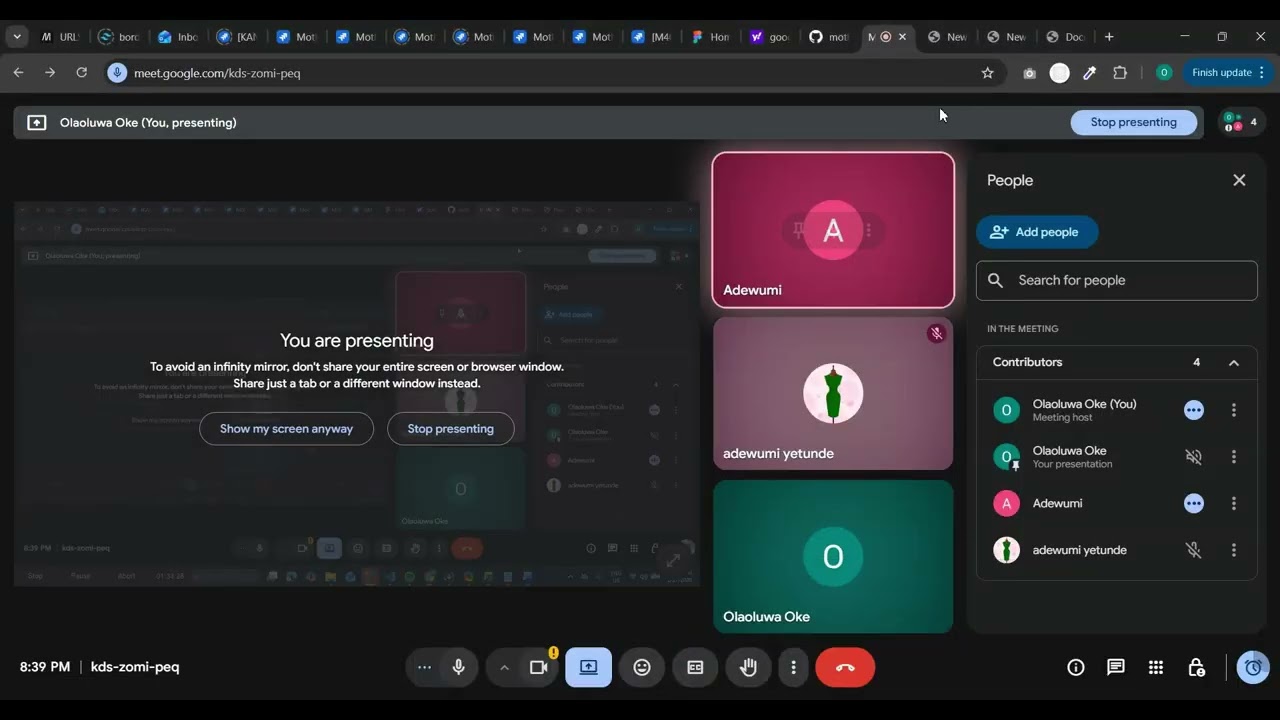This screenshot has width=1280, height=720.
Task: Open the activities grid icon
Action: (1156, 667)
